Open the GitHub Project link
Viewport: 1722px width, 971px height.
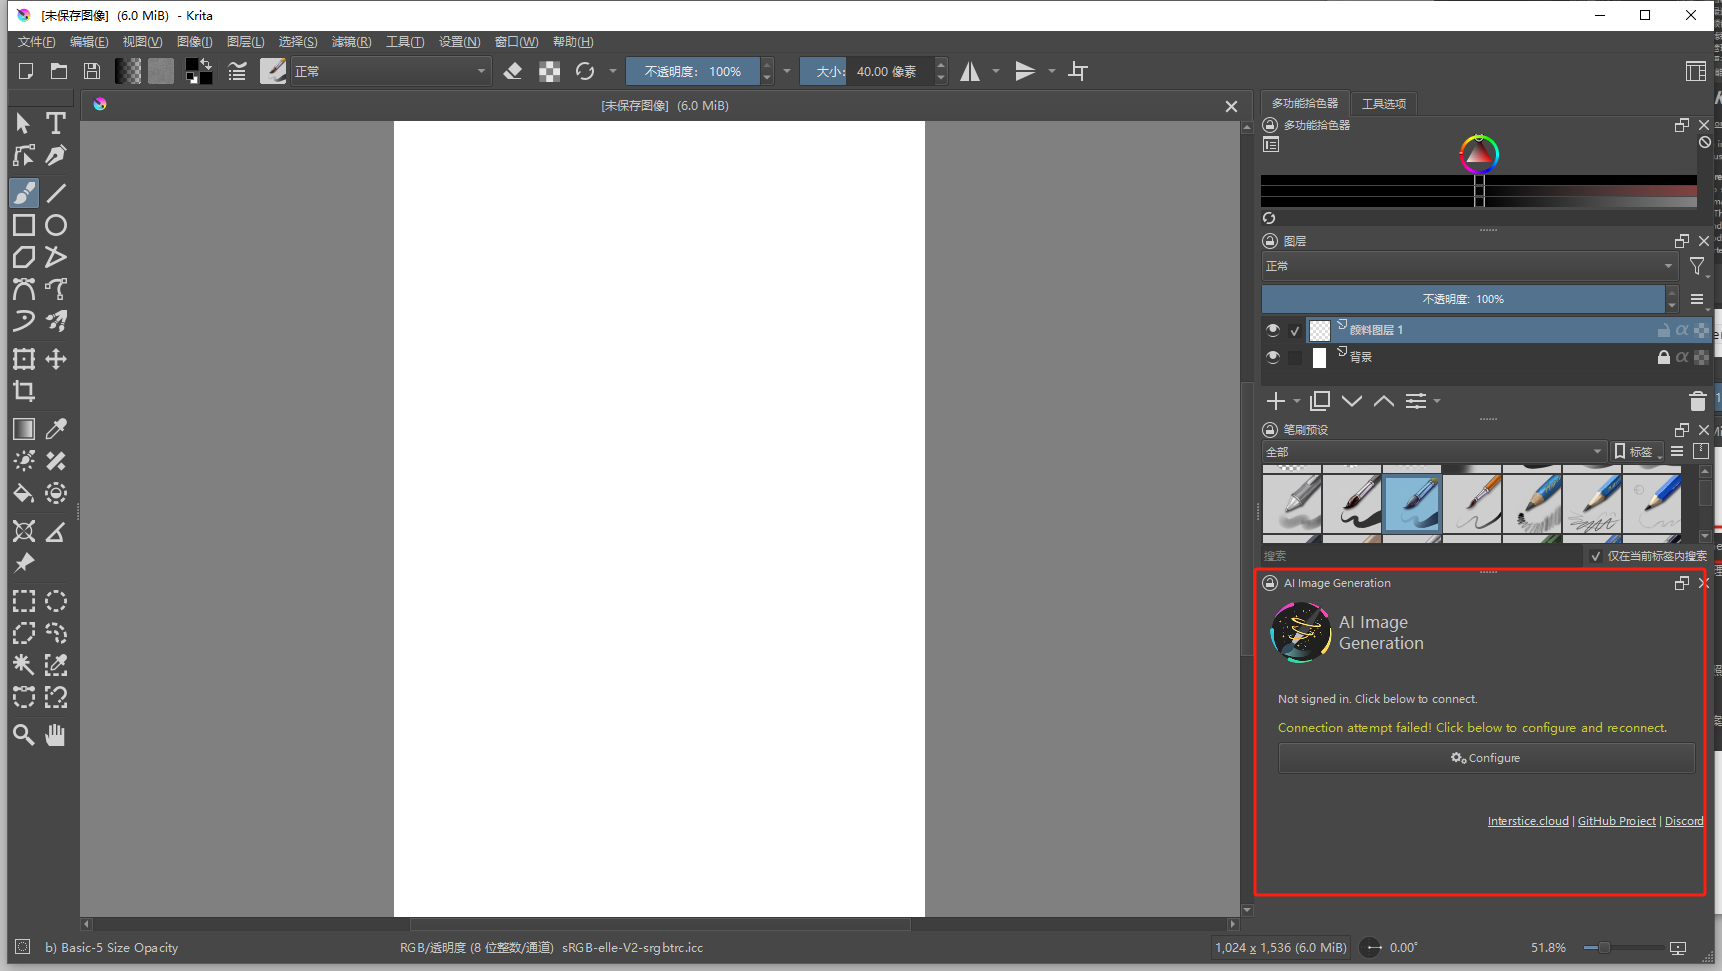click(1616, 821)
